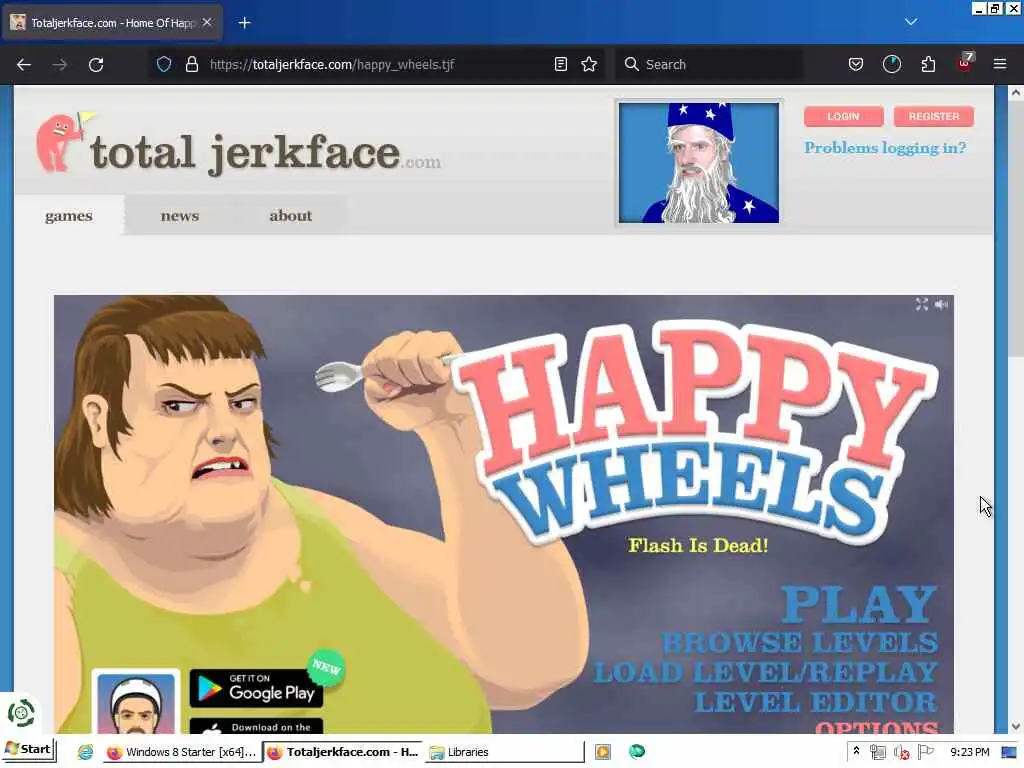Click the red LOGIN button
1024x768 pixels.
(843, 116)
